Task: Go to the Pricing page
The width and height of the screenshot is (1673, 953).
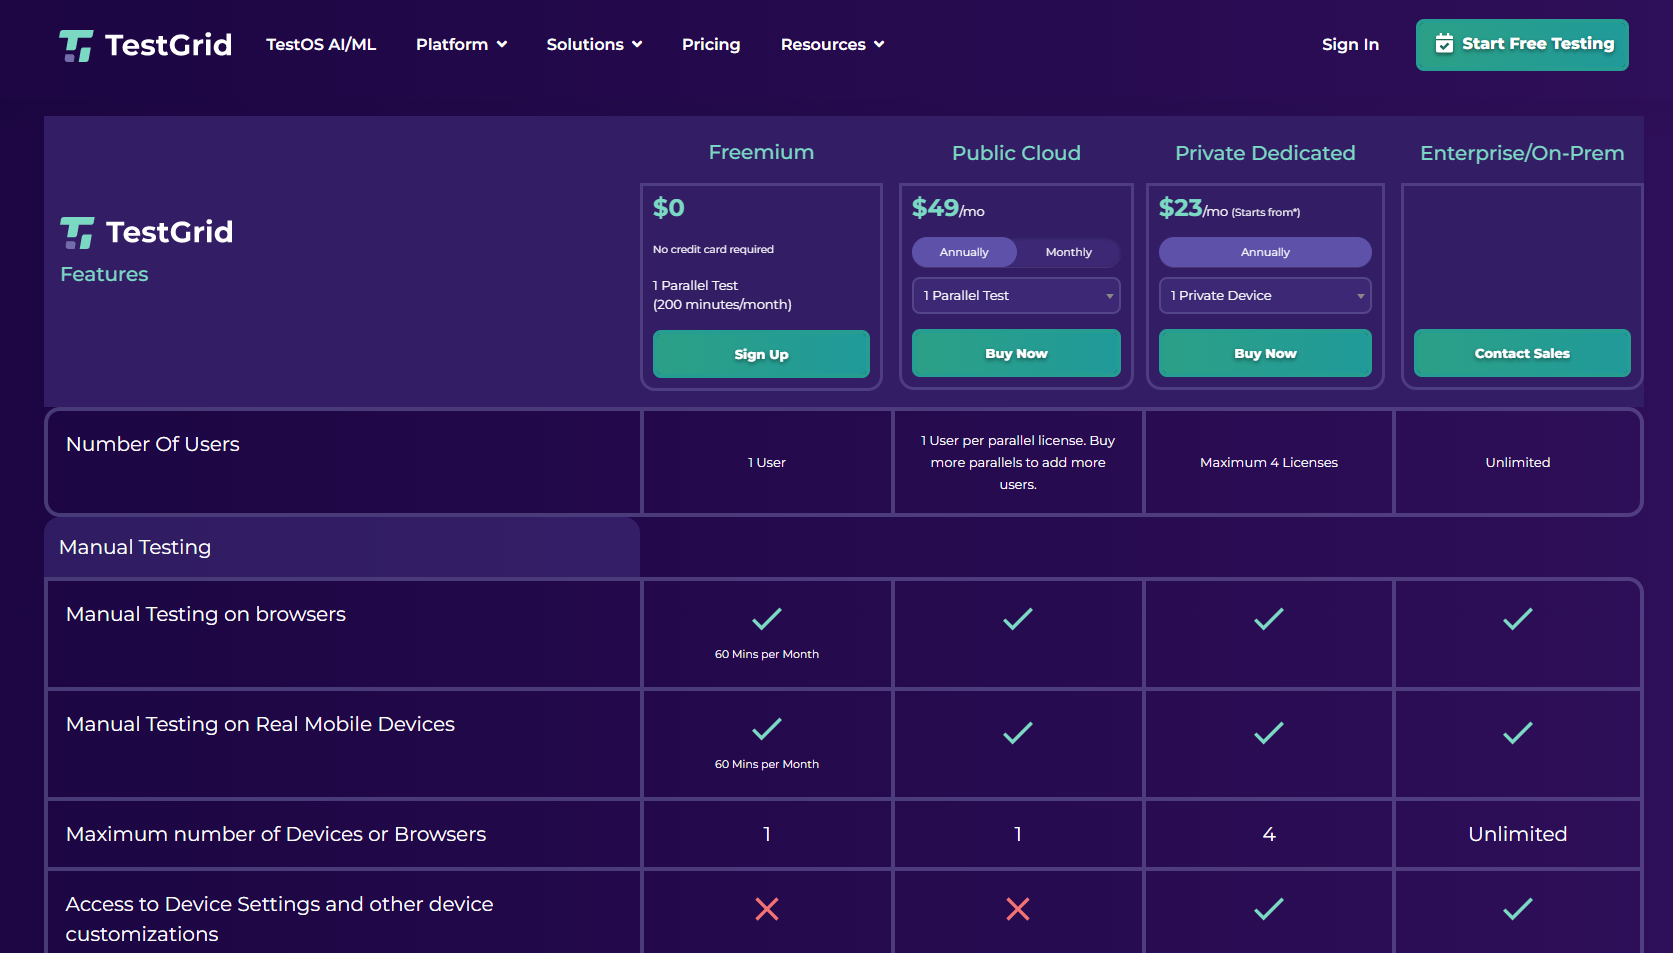Action: click(x=711, y=44)
